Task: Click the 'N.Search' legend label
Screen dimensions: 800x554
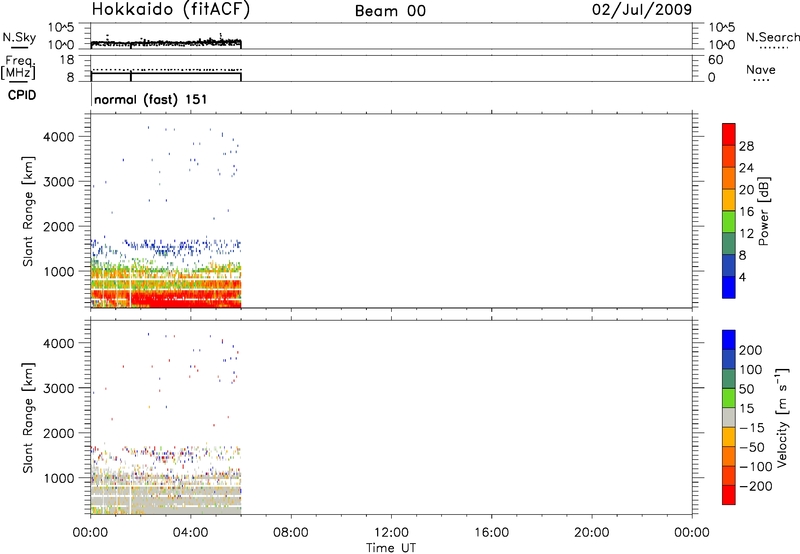Action: [x=773, y=37]
